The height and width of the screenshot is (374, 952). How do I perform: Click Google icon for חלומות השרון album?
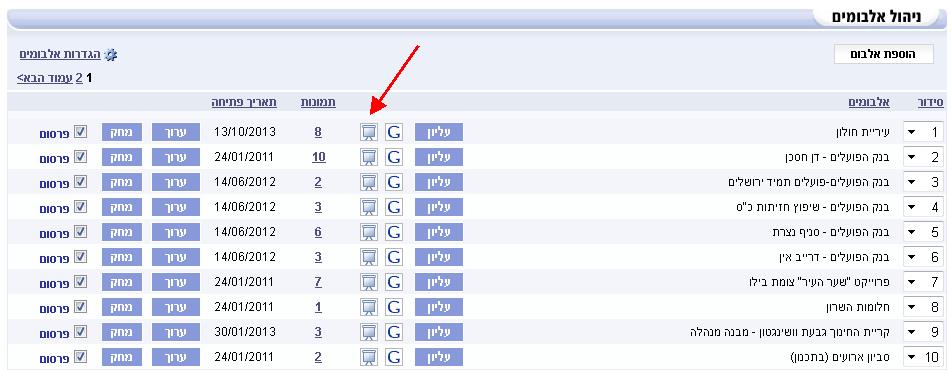(x=394, y=307)
